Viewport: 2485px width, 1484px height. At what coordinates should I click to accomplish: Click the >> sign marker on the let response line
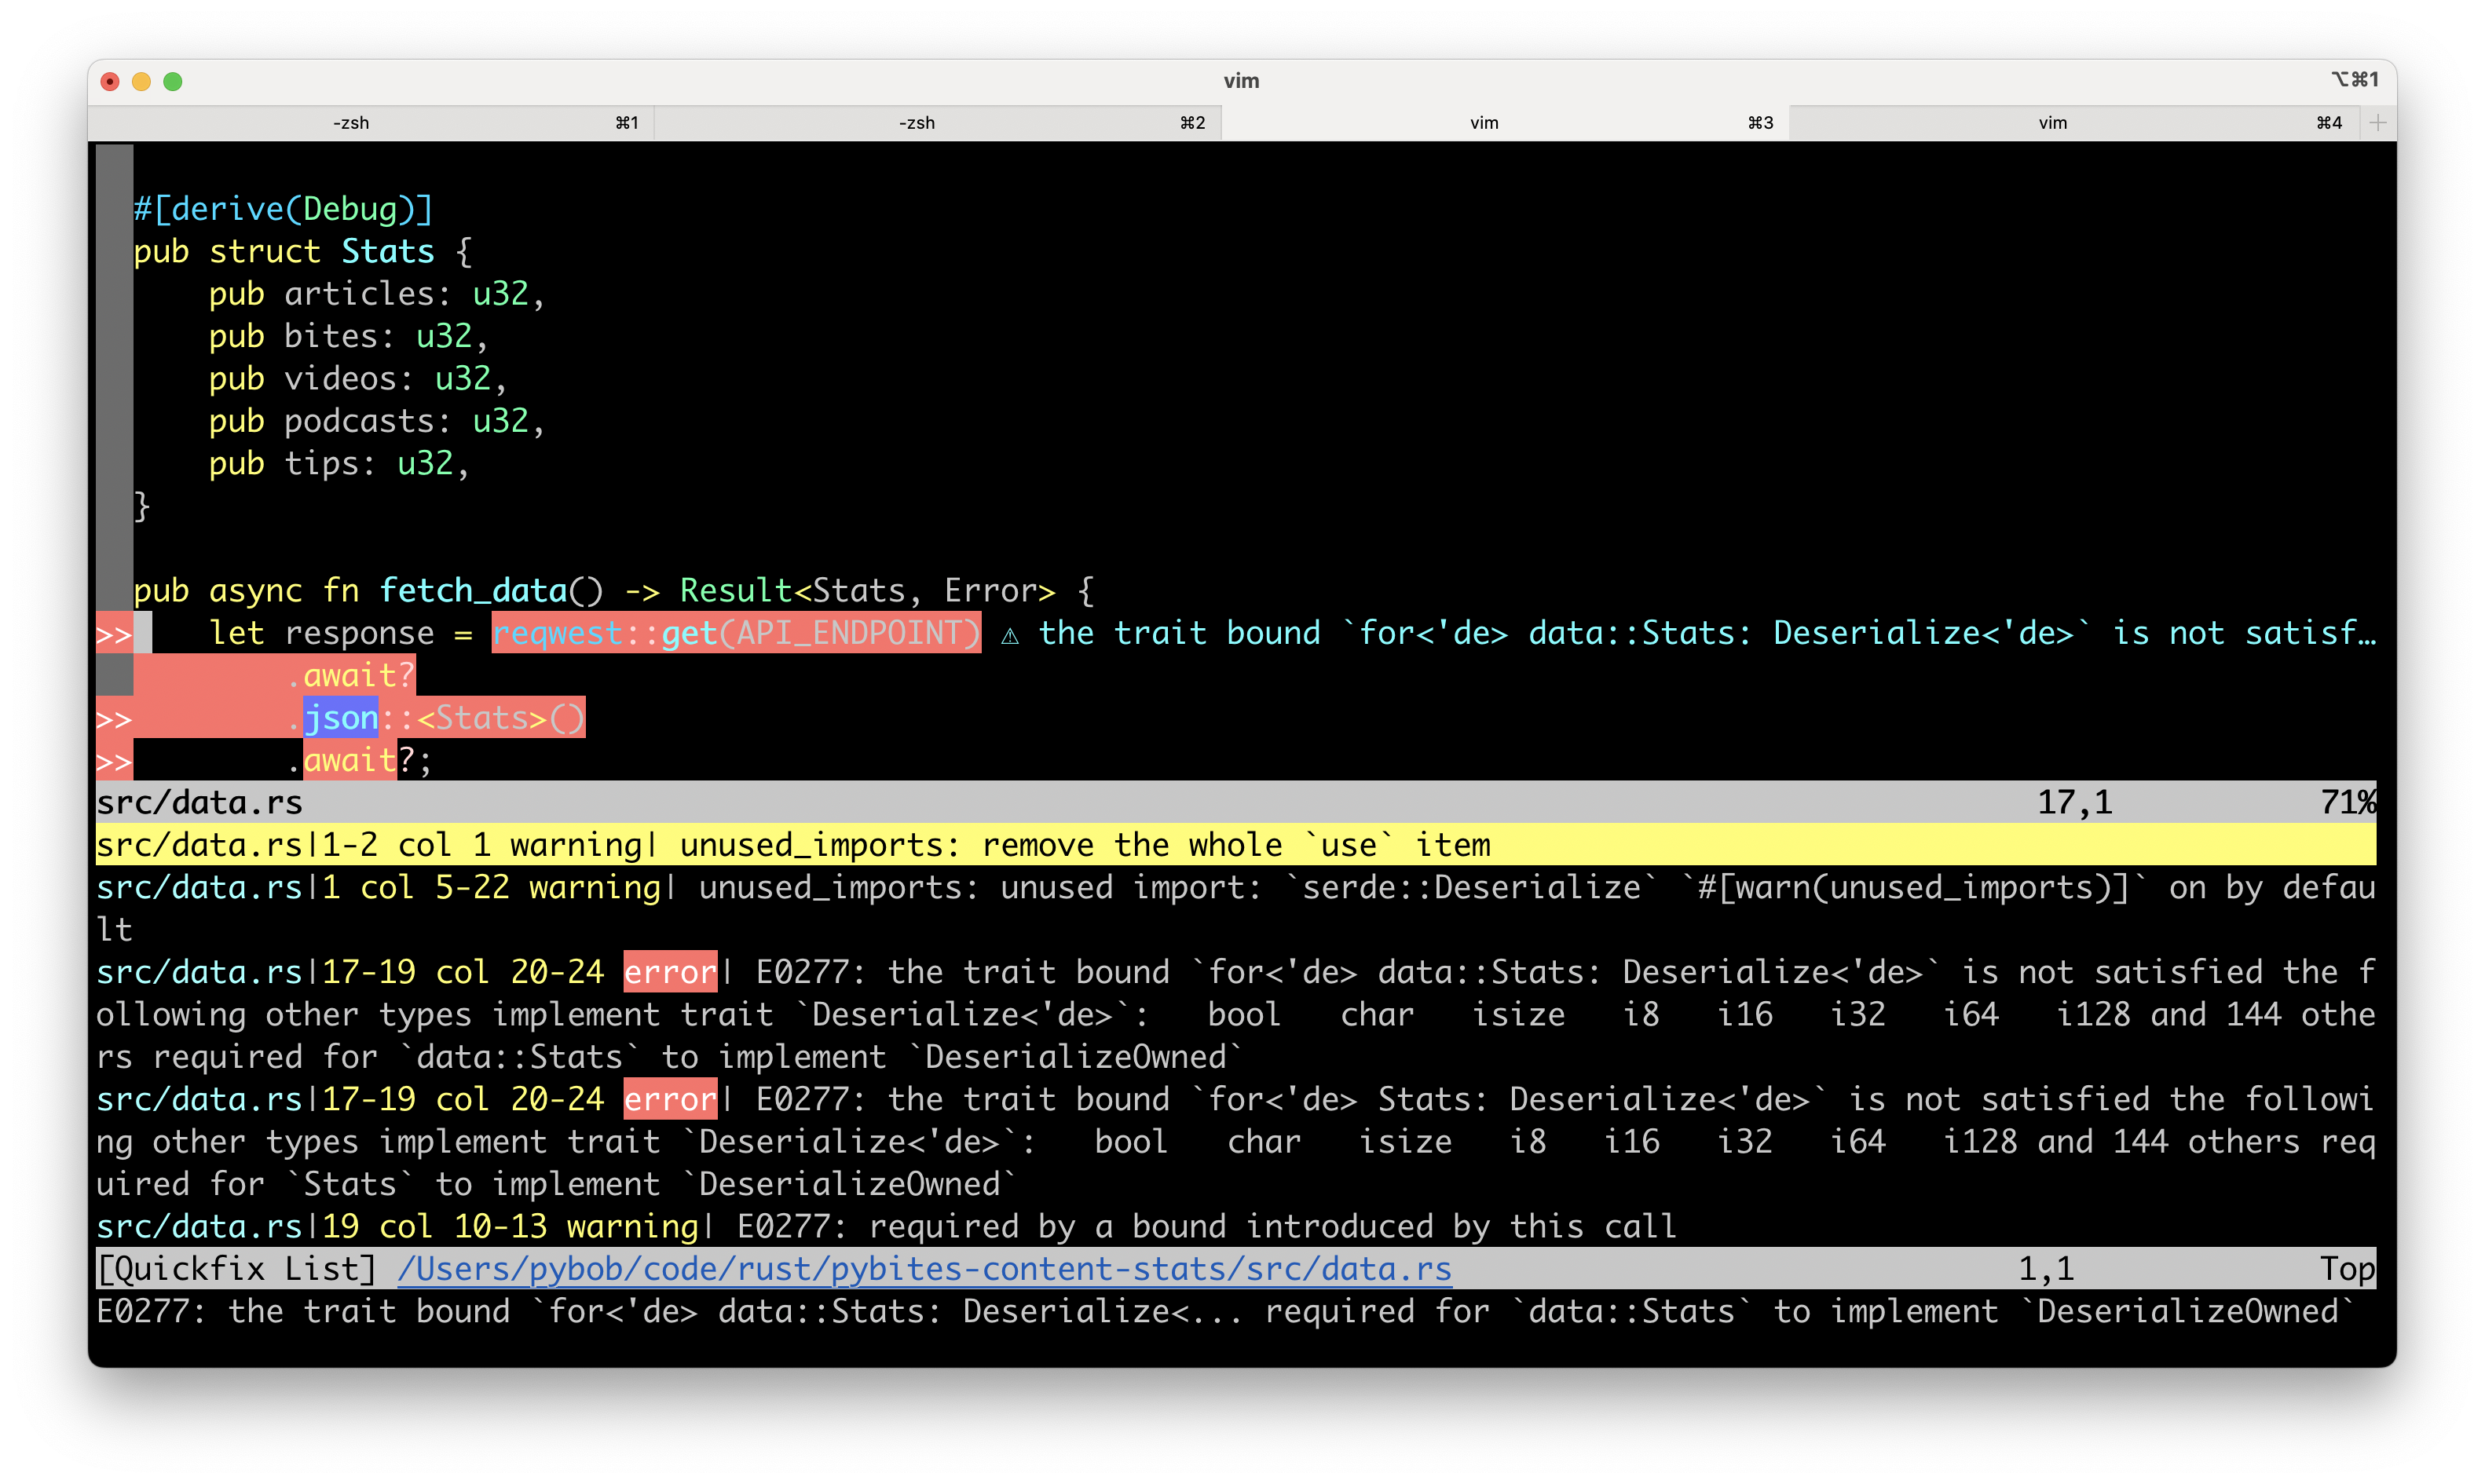[x=114, y=634]
